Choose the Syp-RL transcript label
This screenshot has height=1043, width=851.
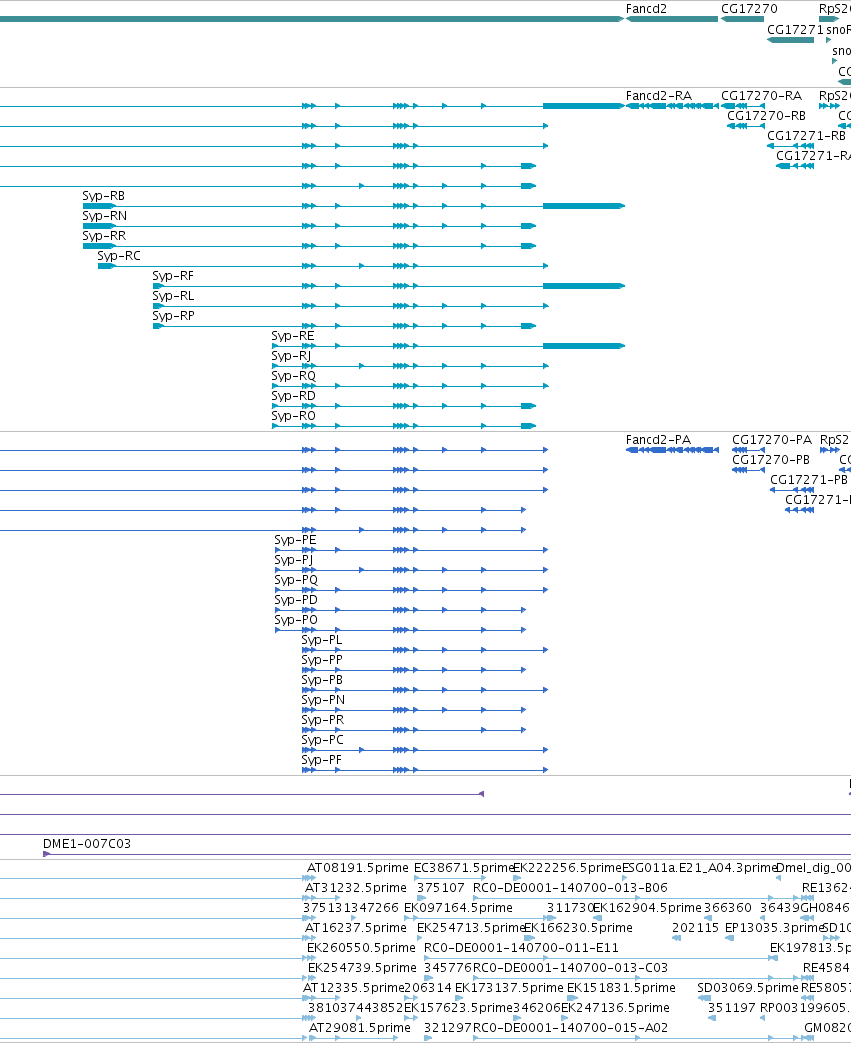tap(173, 295)
